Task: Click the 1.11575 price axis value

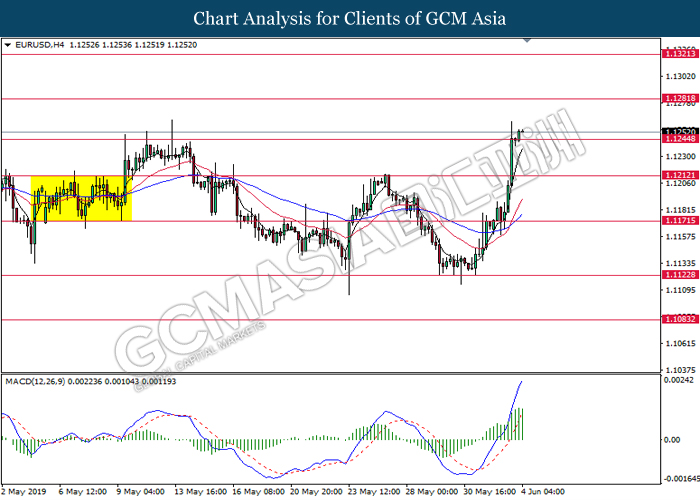Action: (680, 236)
